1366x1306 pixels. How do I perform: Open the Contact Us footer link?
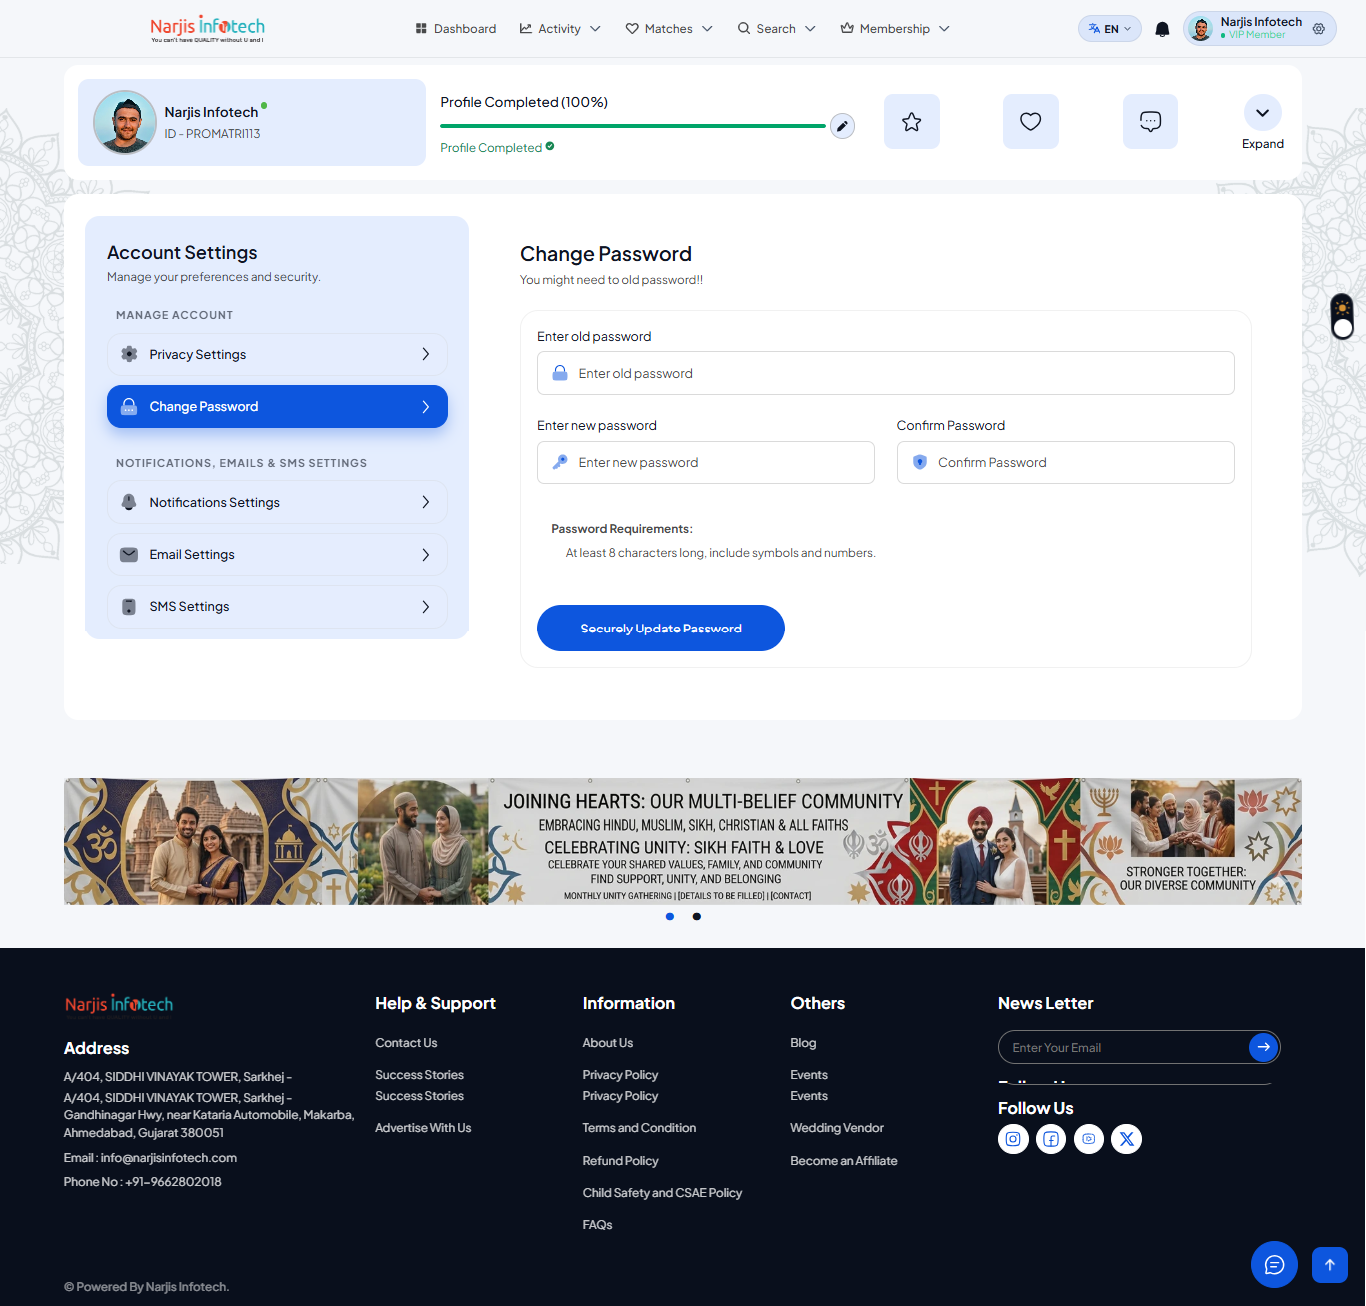point(406,1043)
